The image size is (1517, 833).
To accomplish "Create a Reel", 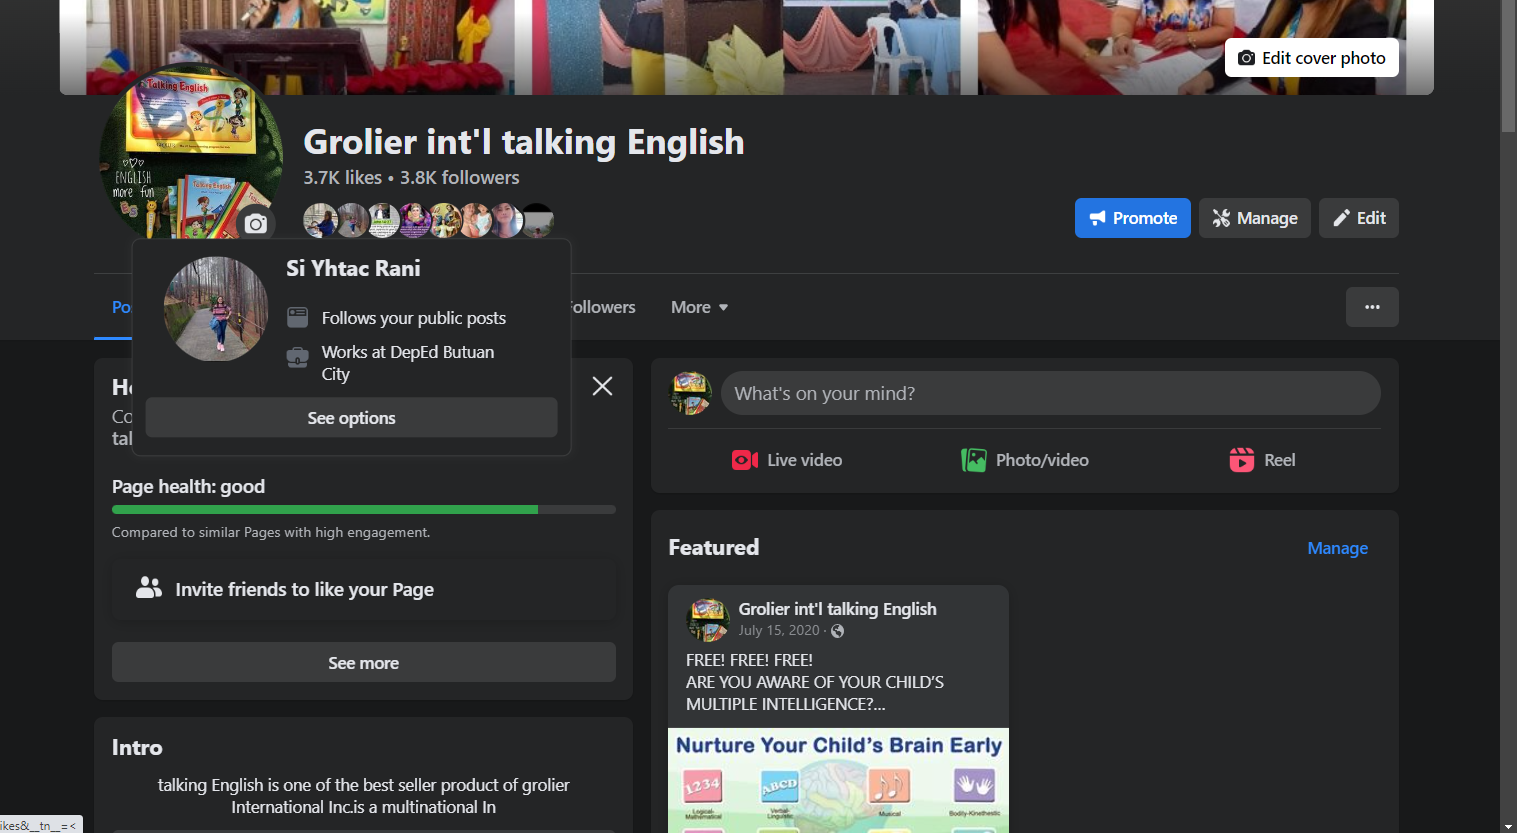I will [x=1262, y=460].
